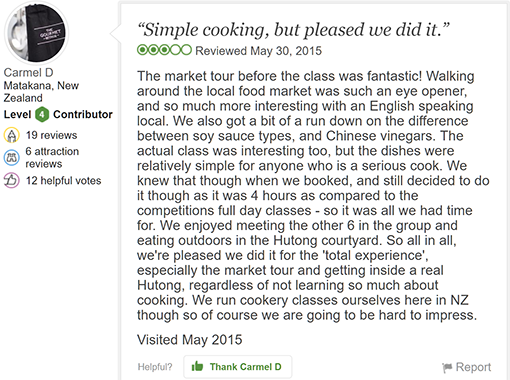Click the Thank Carmel D button
510x380 pixels.
[x=238, y=367]
